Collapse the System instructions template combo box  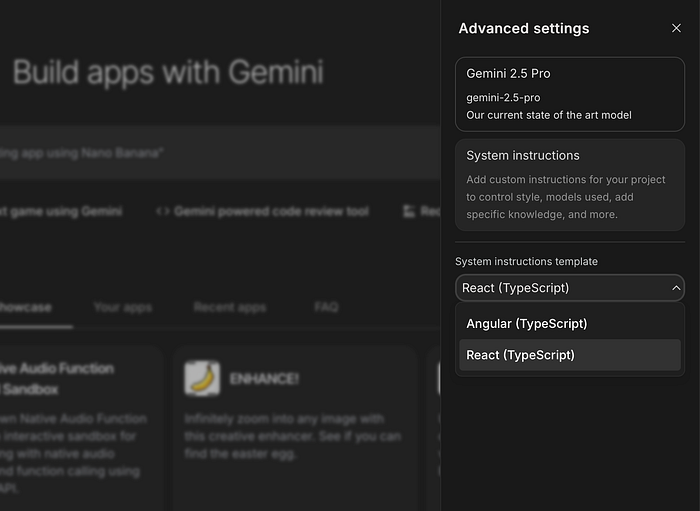(569, 288)
